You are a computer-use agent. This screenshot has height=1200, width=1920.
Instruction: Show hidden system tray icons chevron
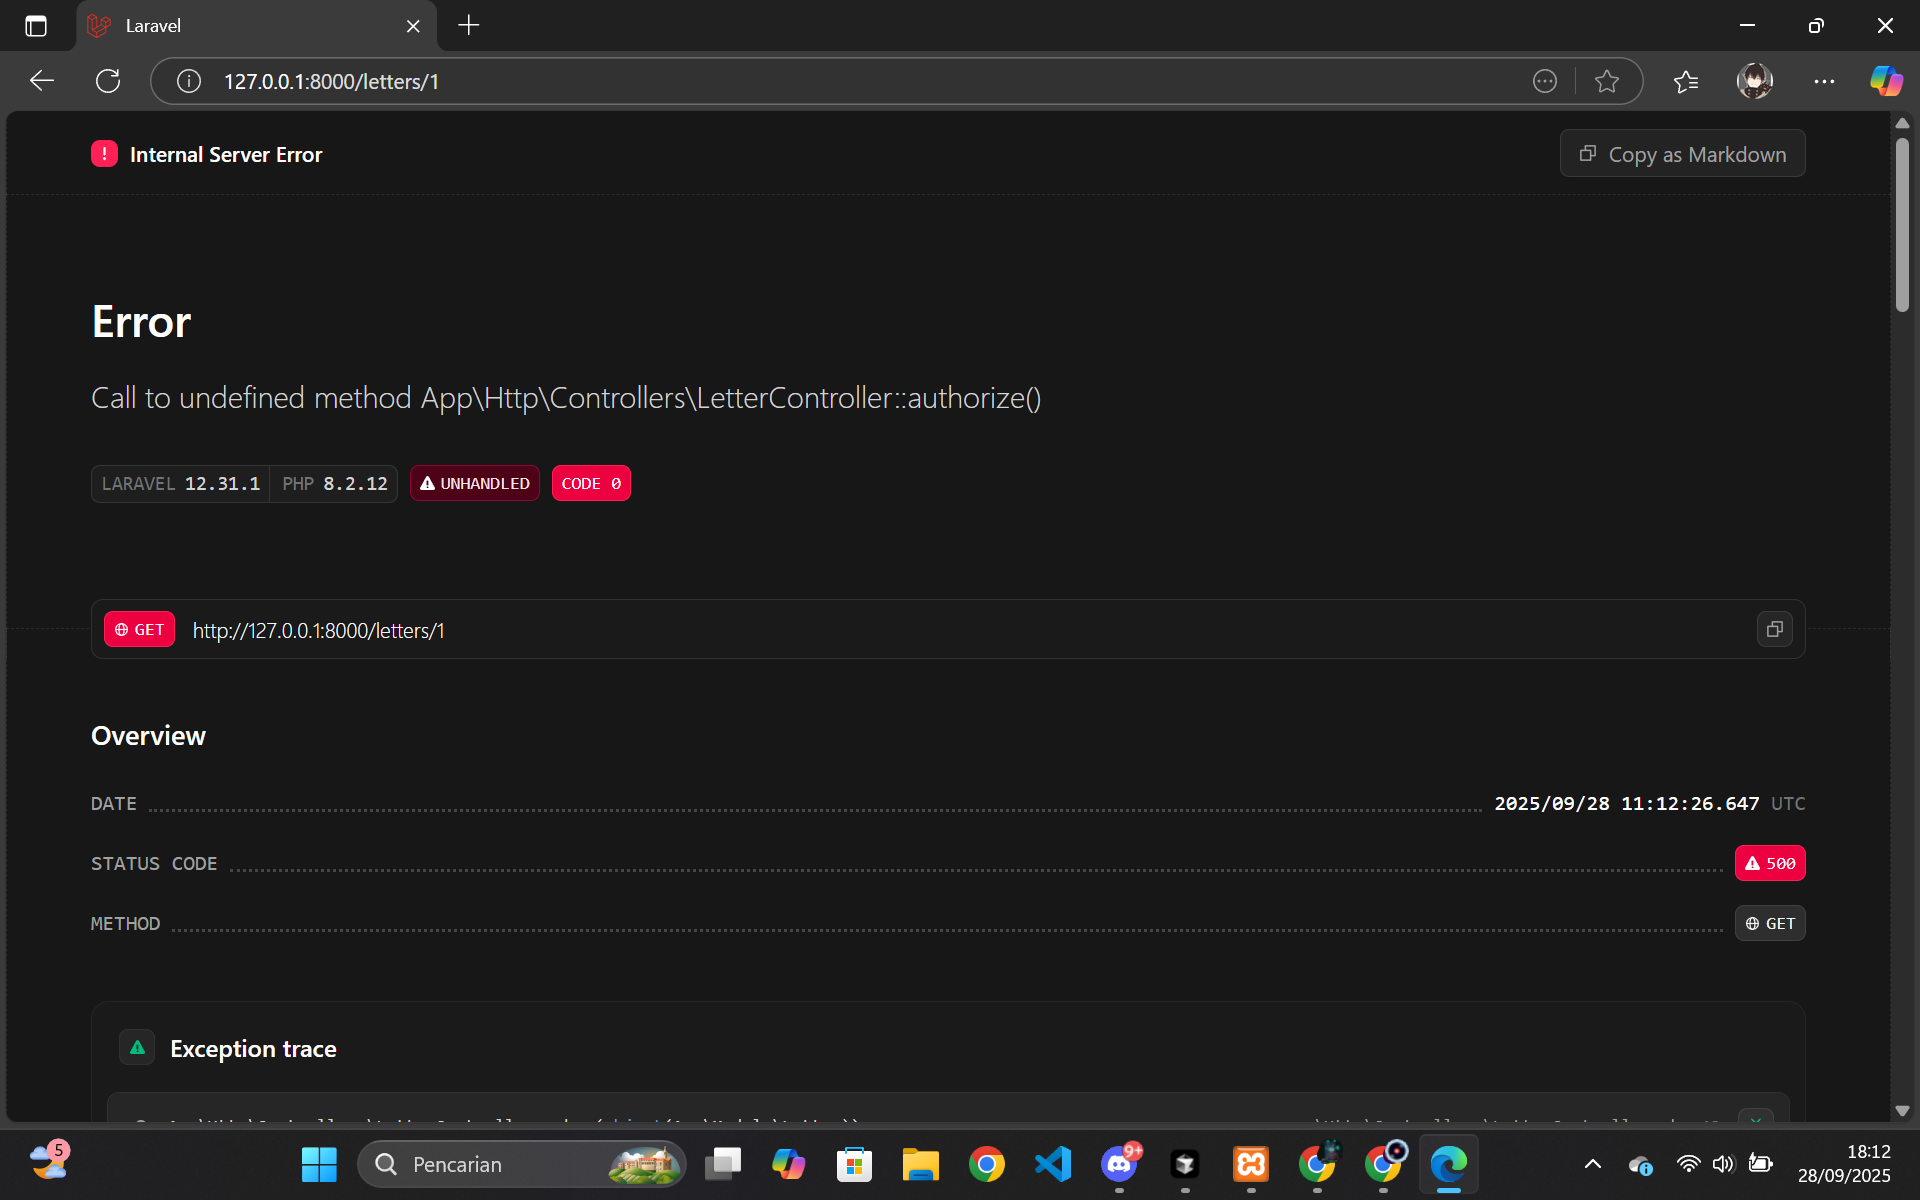(x=1593, y=1164)
